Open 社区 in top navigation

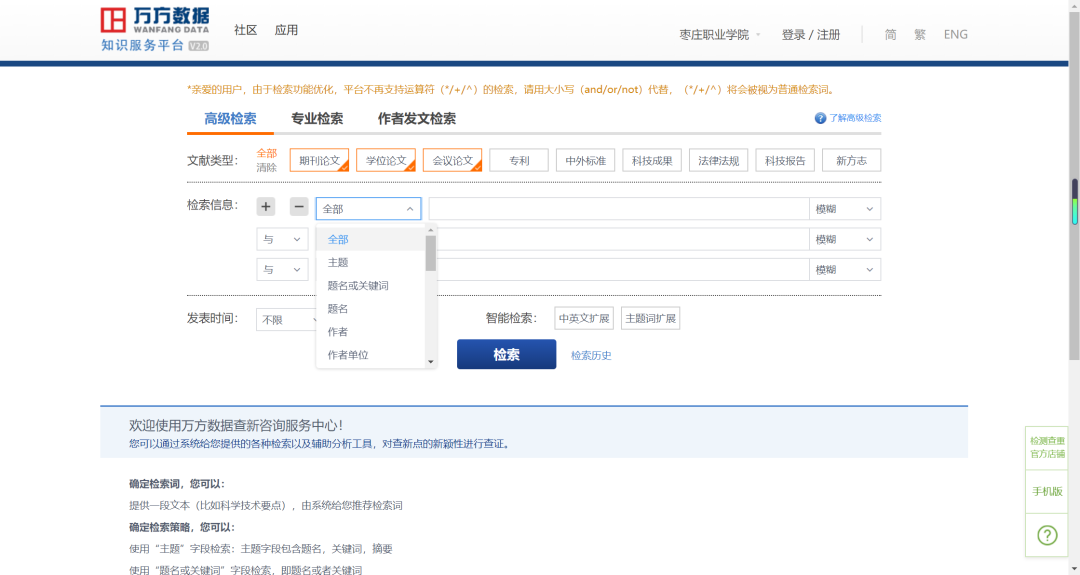(245, 30)
